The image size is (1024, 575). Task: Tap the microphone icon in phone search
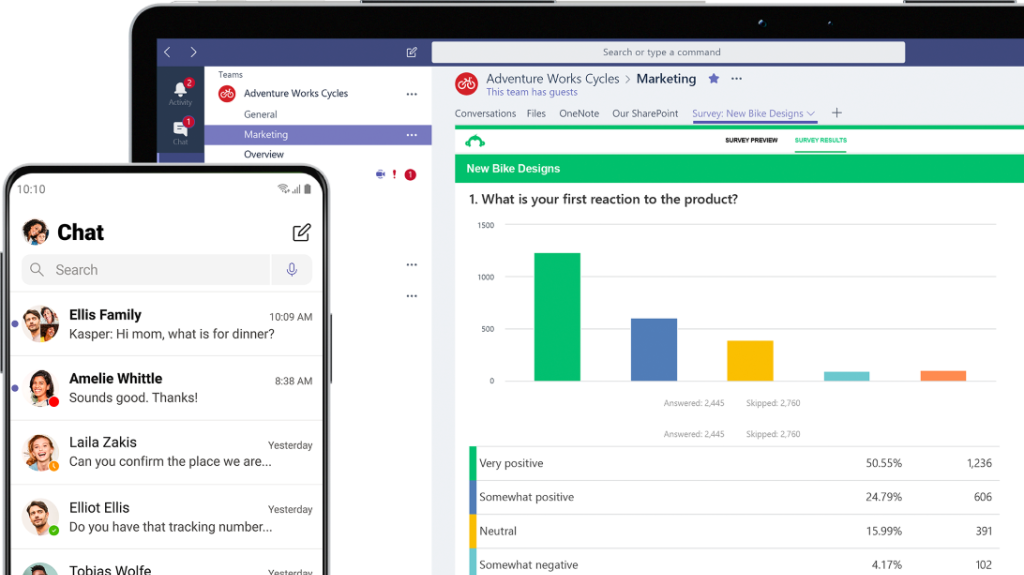coord(292,270)
